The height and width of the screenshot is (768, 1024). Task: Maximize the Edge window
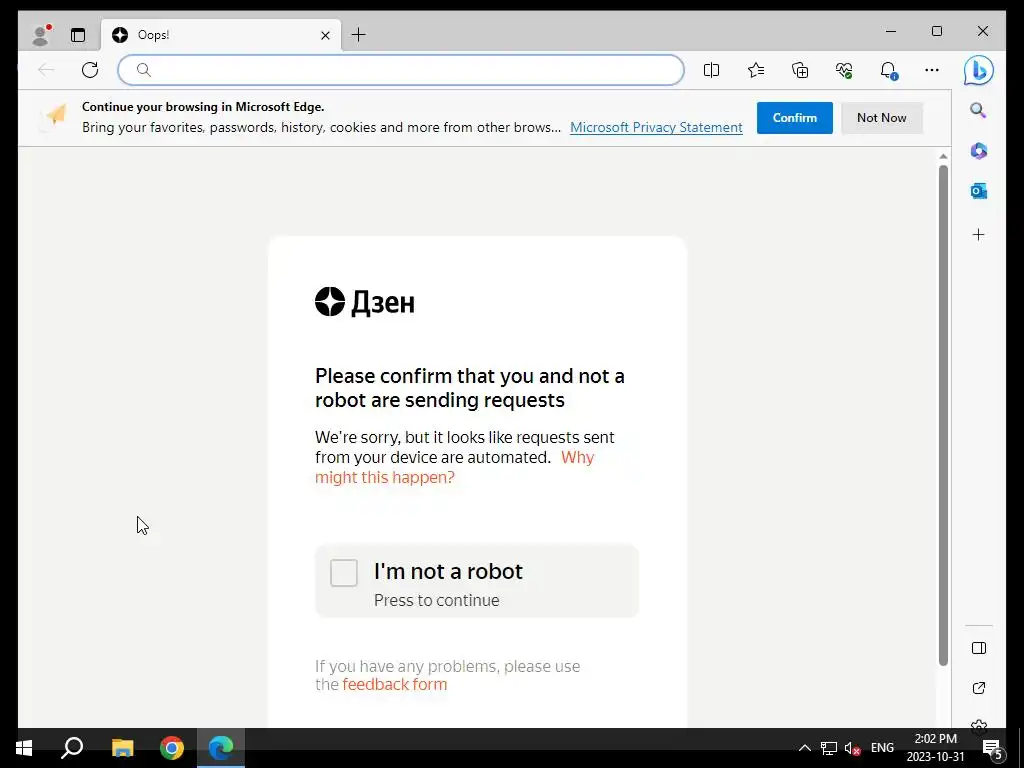(x=936, y=31)
